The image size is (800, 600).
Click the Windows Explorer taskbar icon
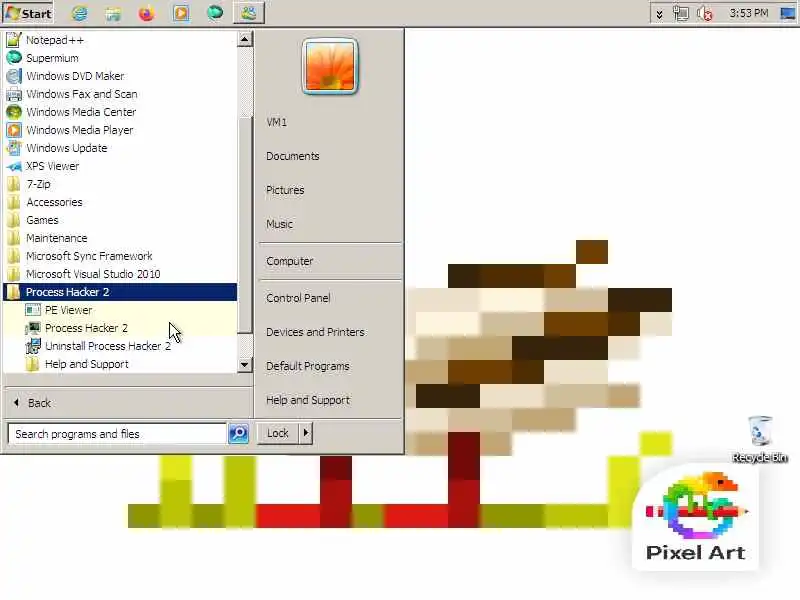point(113,13)
